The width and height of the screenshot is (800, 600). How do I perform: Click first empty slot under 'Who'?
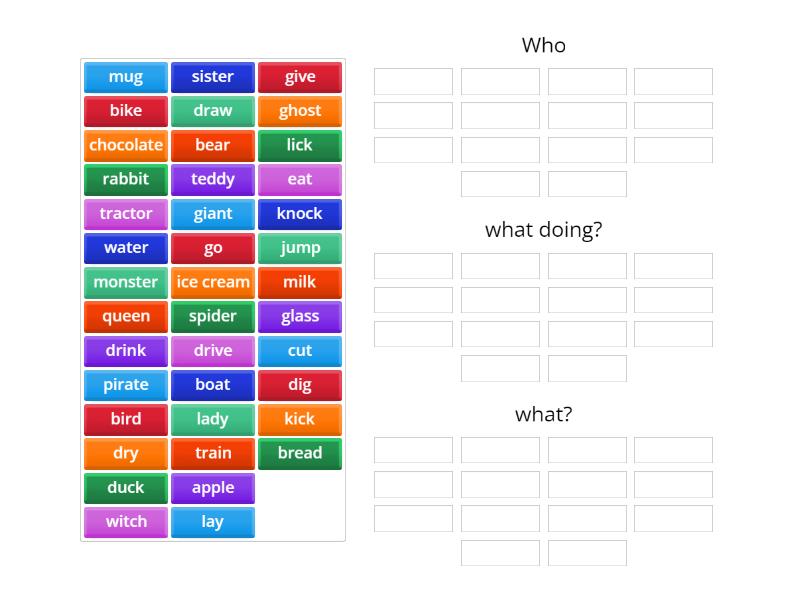(x=413, y=81)
